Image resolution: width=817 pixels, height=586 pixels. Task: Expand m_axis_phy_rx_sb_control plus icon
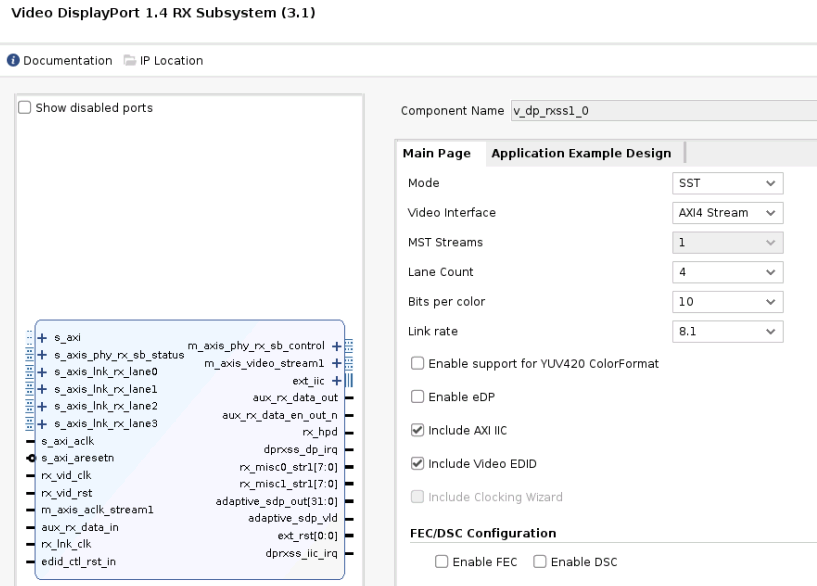pos(337,346)
